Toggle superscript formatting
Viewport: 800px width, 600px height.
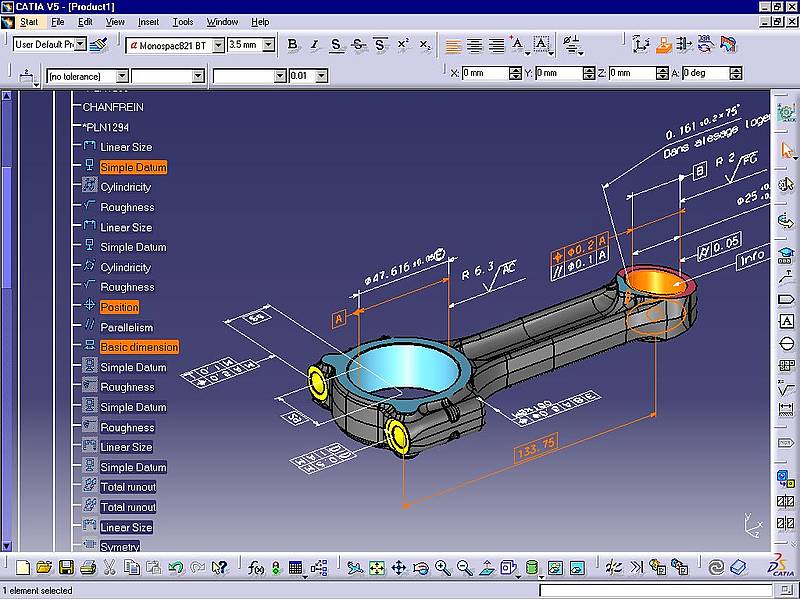(404, 44)
